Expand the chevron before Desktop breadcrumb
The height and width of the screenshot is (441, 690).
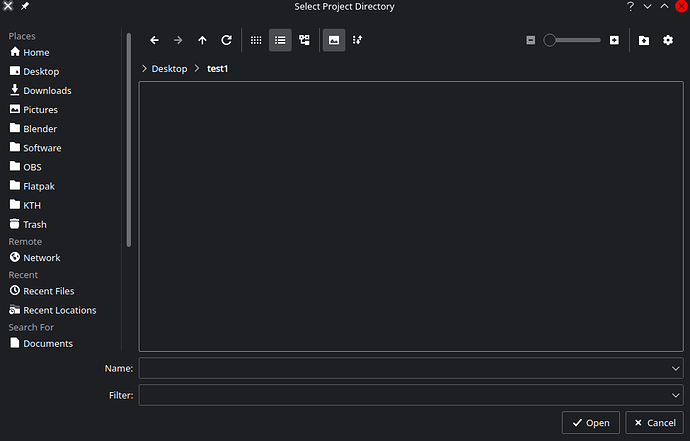144,68
